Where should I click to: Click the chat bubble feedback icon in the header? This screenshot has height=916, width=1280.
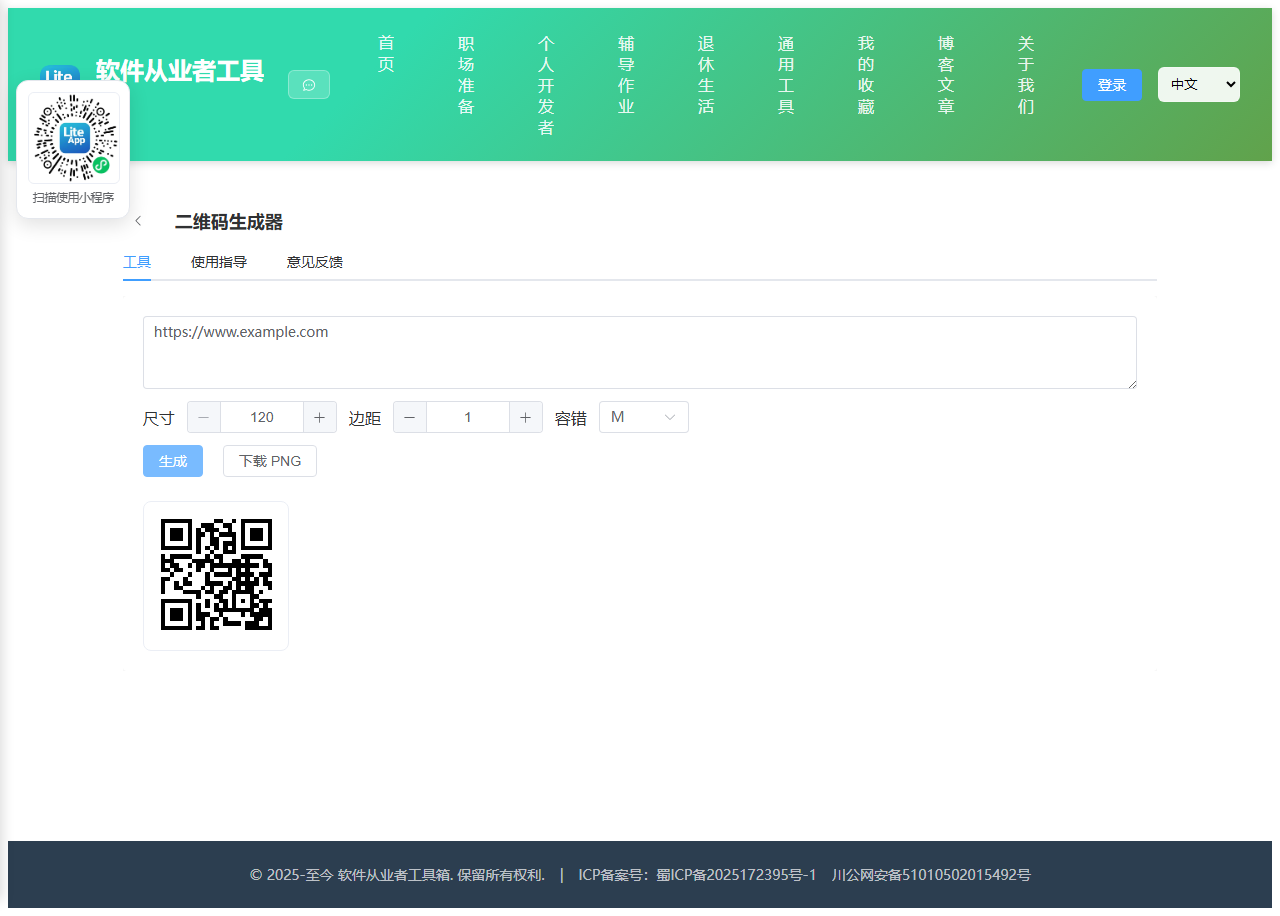[309, 85]
